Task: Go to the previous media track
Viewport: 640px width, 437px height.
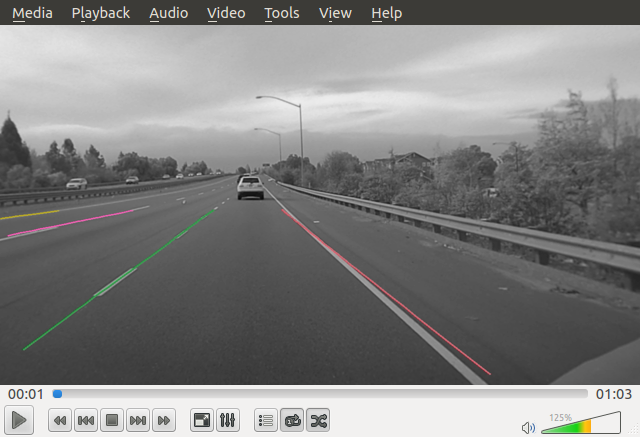Action: pos(86,420)
